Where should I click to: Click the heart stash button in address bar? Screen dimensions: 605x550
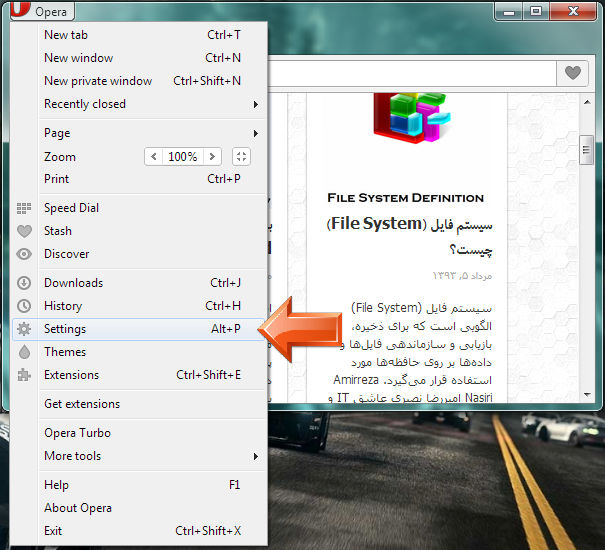(573, 73)
